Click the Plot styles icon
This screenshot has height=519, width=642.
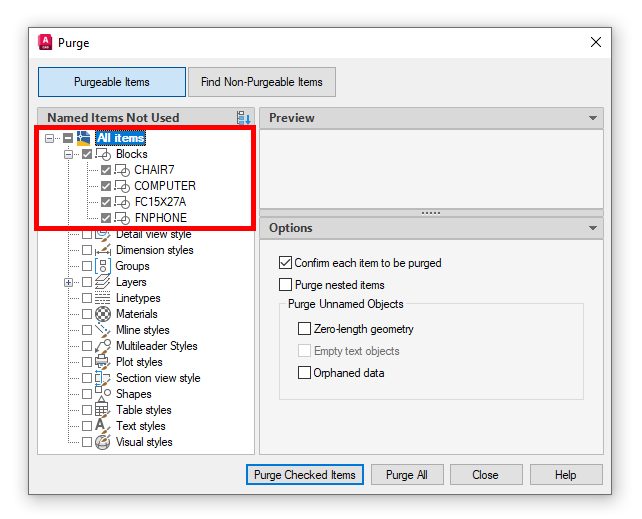(x=102, y=362)
